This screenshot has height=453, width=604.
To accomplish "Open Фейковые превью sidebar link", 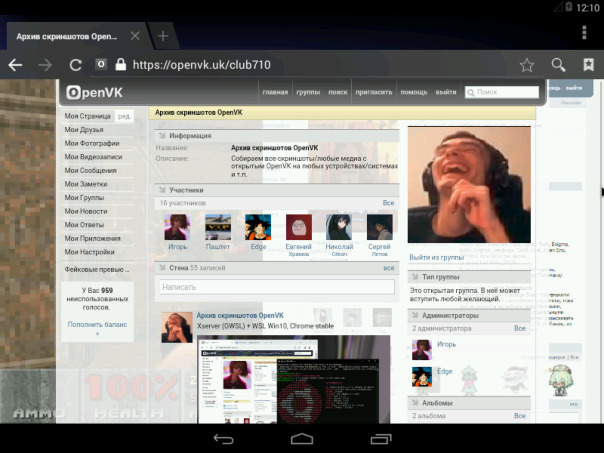I will click(x=97, y=269).
